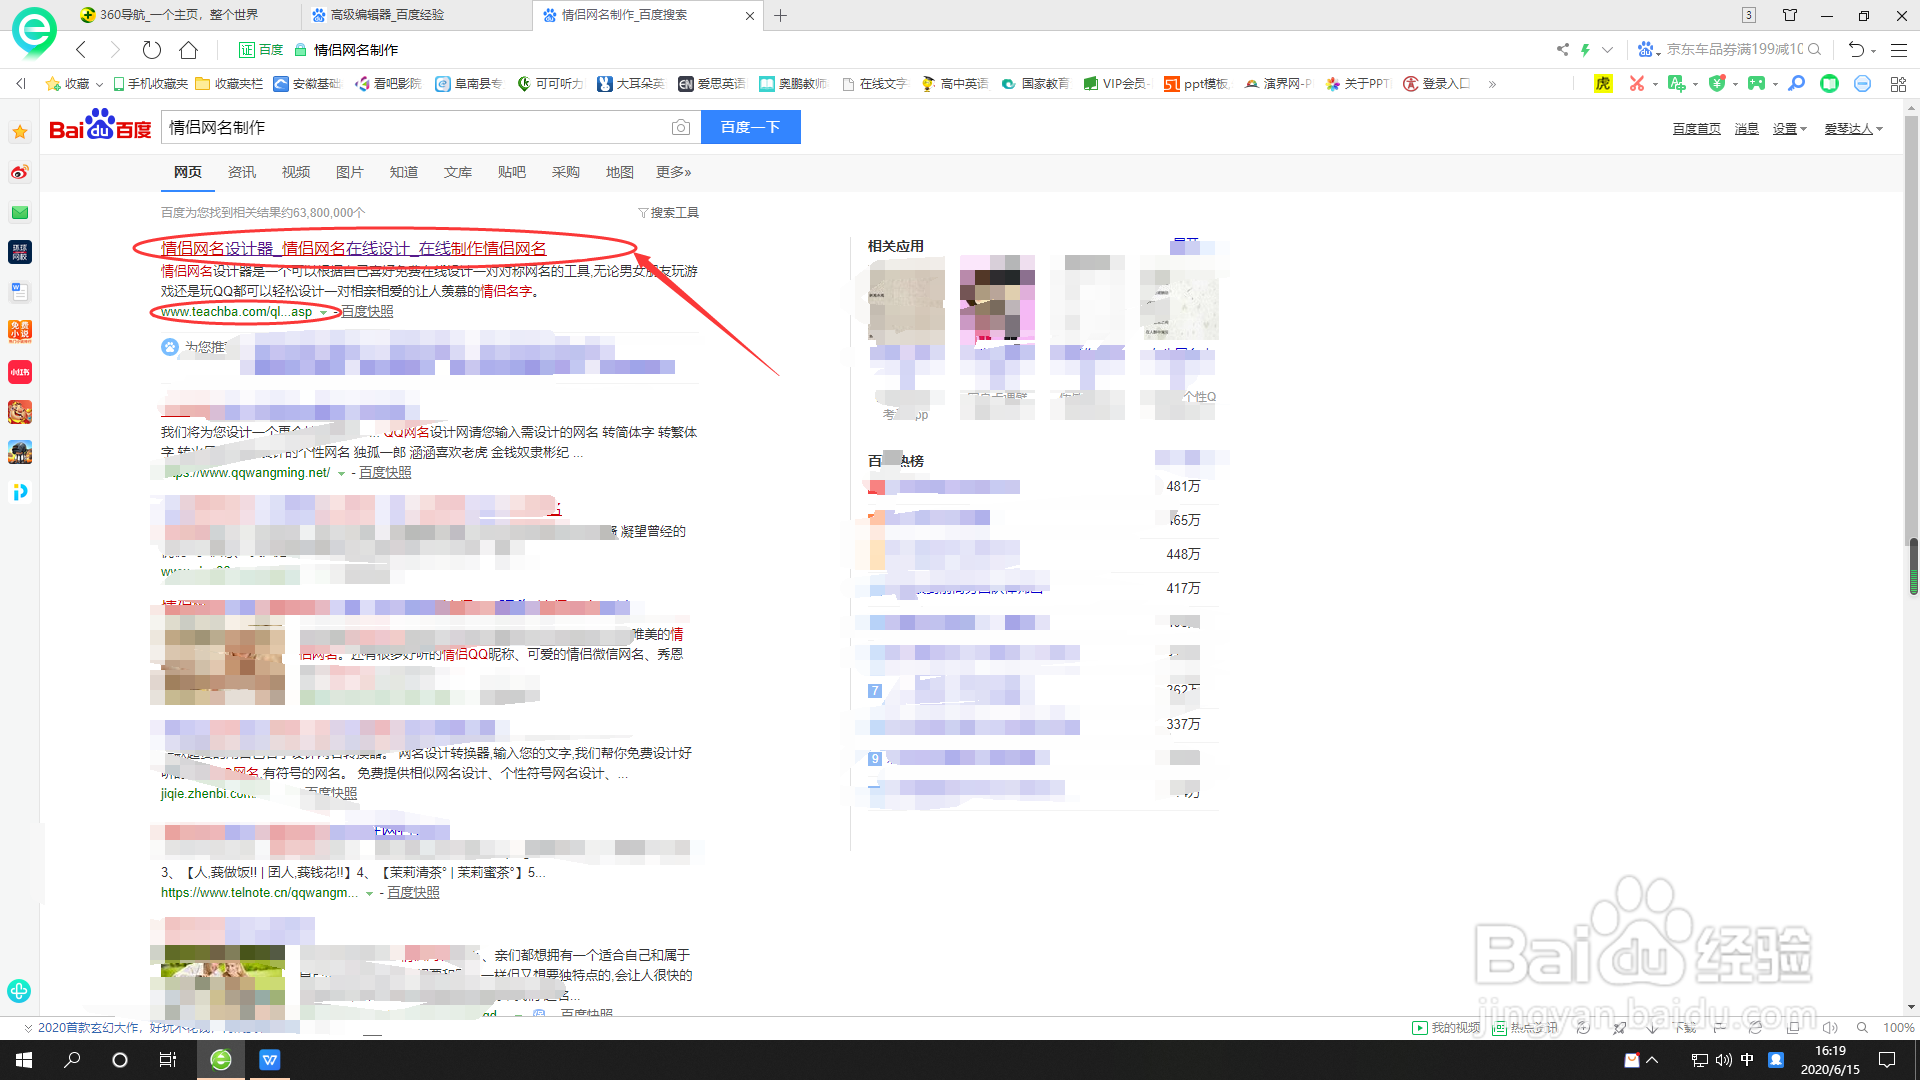
Task: Click the camera image-search icon in the search box
Action: (x=681, y=127)
